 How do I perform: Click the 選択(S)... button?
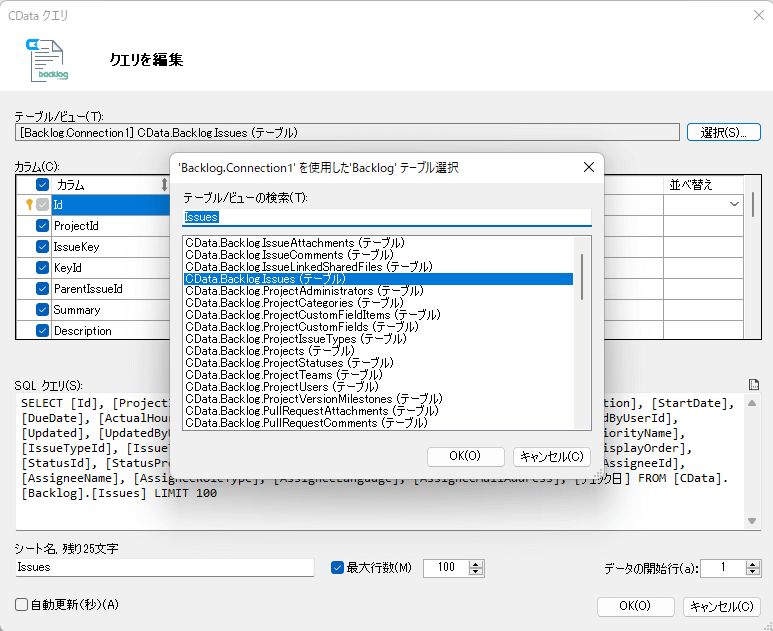pos(724,132)
